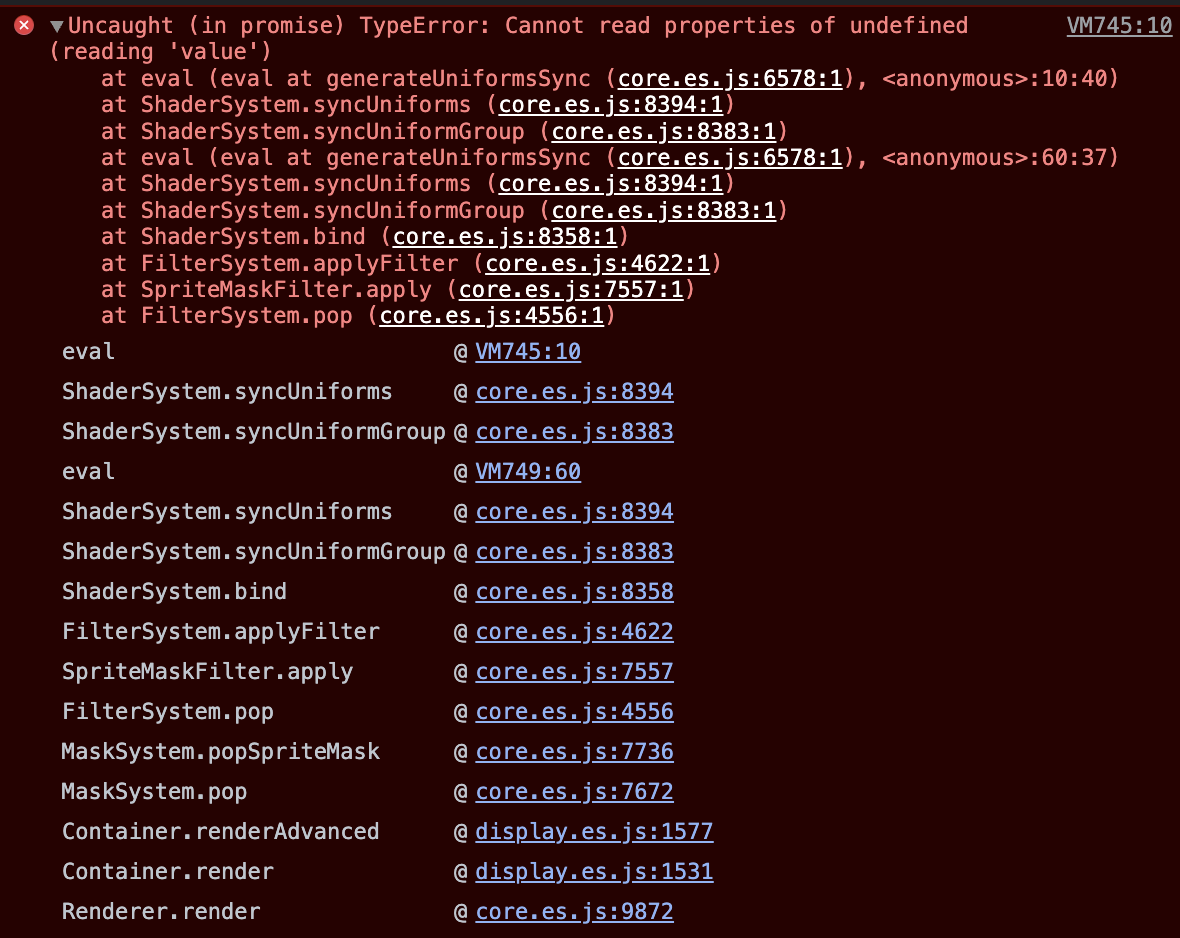Open core.es.js:7557:1 SpriteMaskFilter.apply link

pos(571,289)
